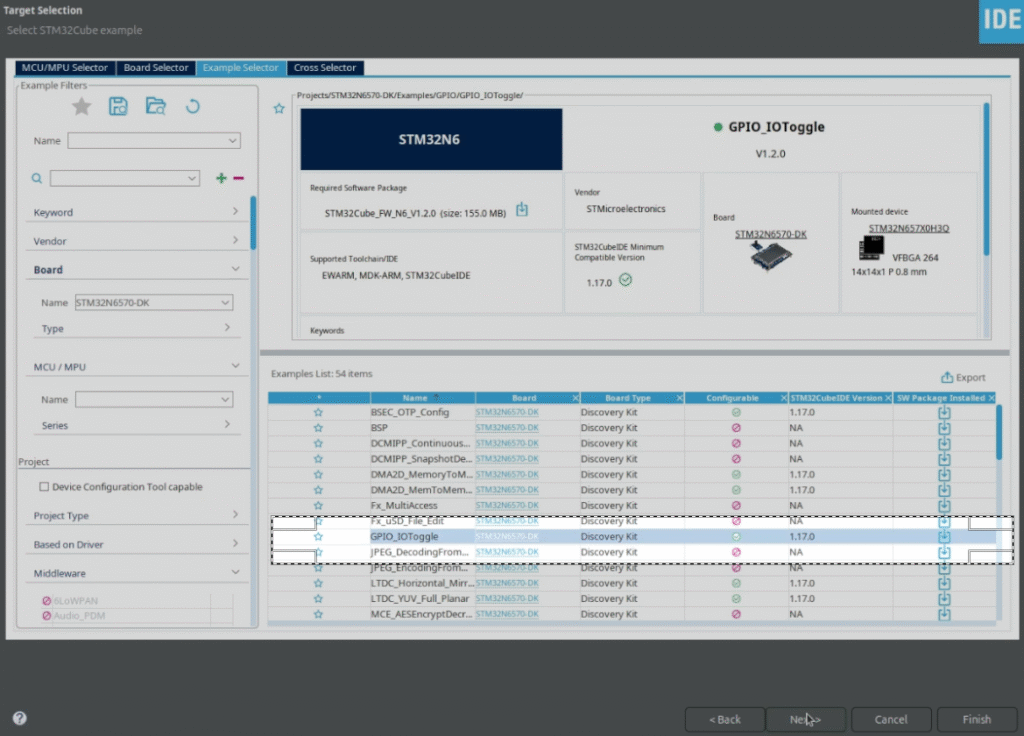Download the STM32Cube_FW_N6 software package icon

click(521, 210)
